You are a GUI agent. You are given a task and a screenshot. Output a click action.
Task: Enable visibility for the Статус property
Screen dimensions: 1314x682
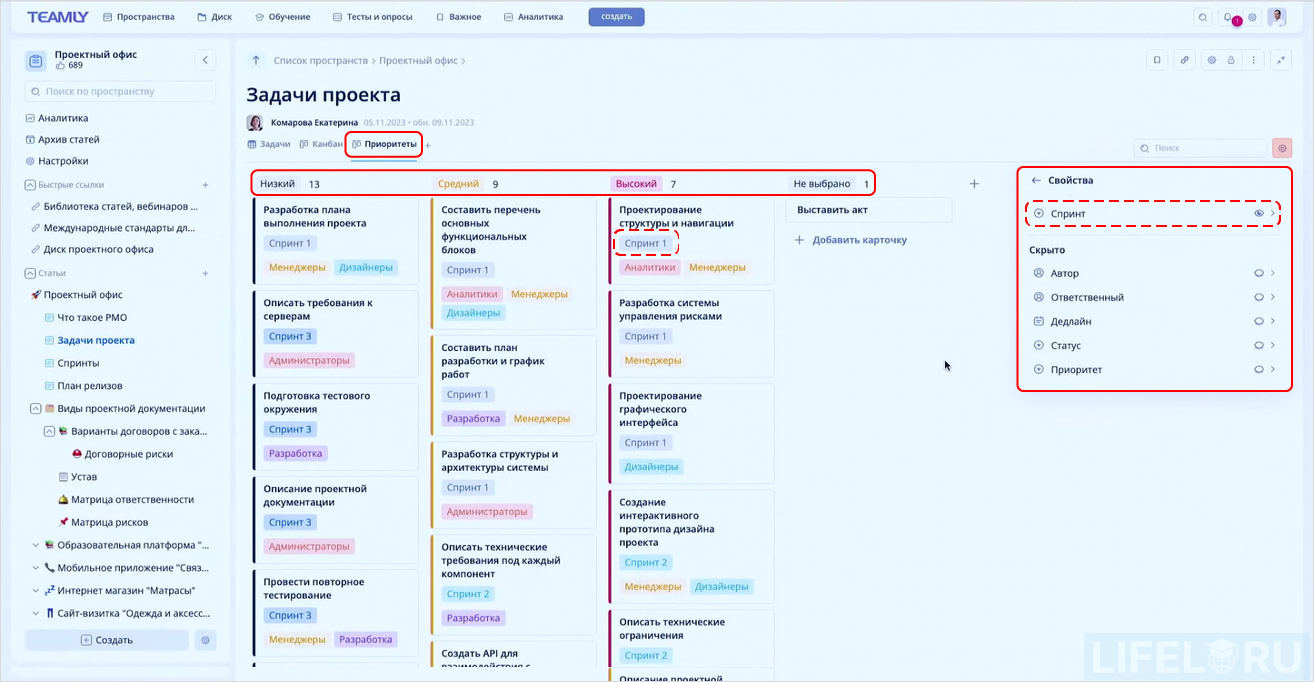[1260, 344]
